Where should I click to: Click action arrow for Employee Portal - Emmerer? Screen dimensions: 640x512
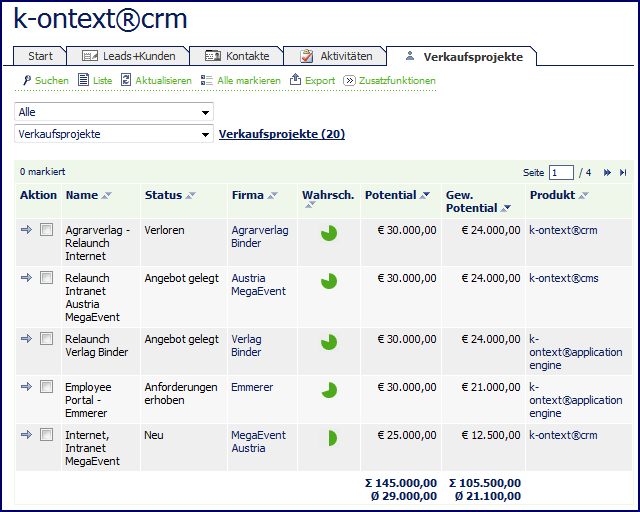(27, 386)
